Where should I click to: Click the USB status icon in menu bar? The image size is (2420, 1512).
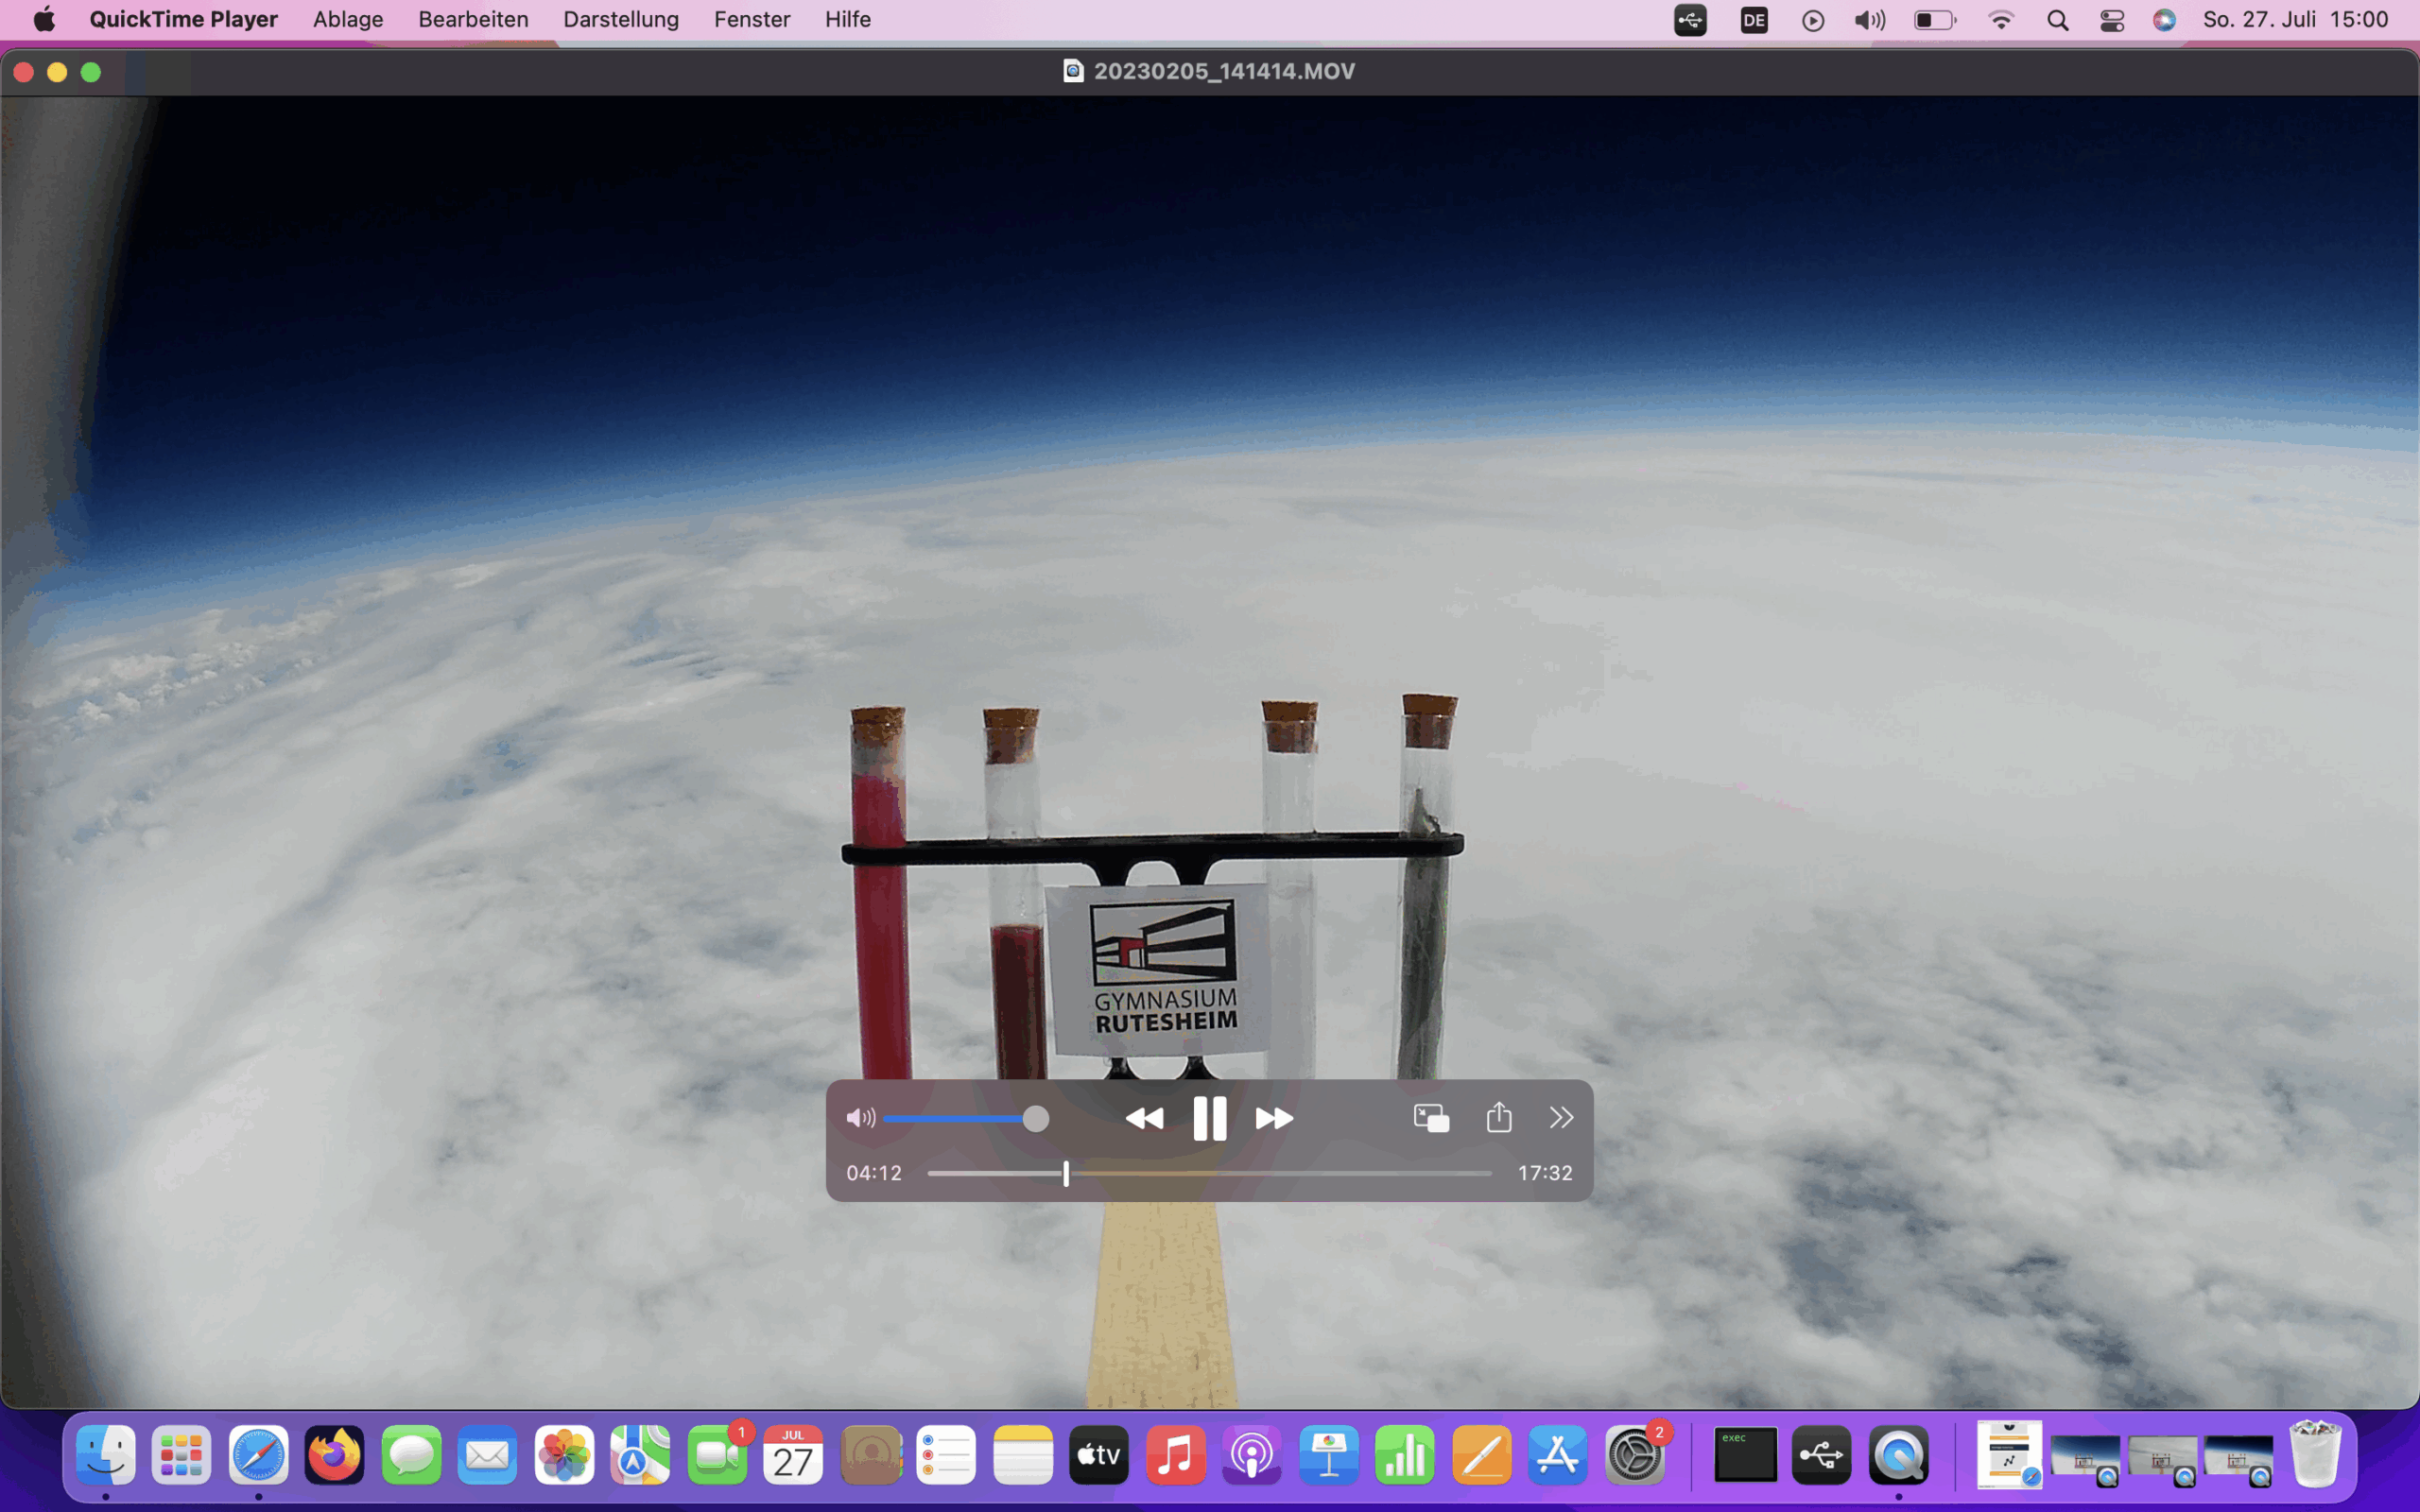1690,20
